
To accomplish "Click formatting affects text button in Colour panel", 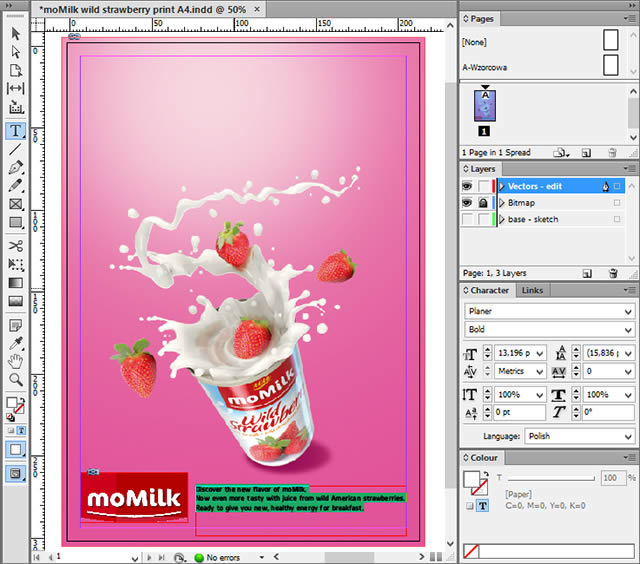I will [x=483, y=506].
